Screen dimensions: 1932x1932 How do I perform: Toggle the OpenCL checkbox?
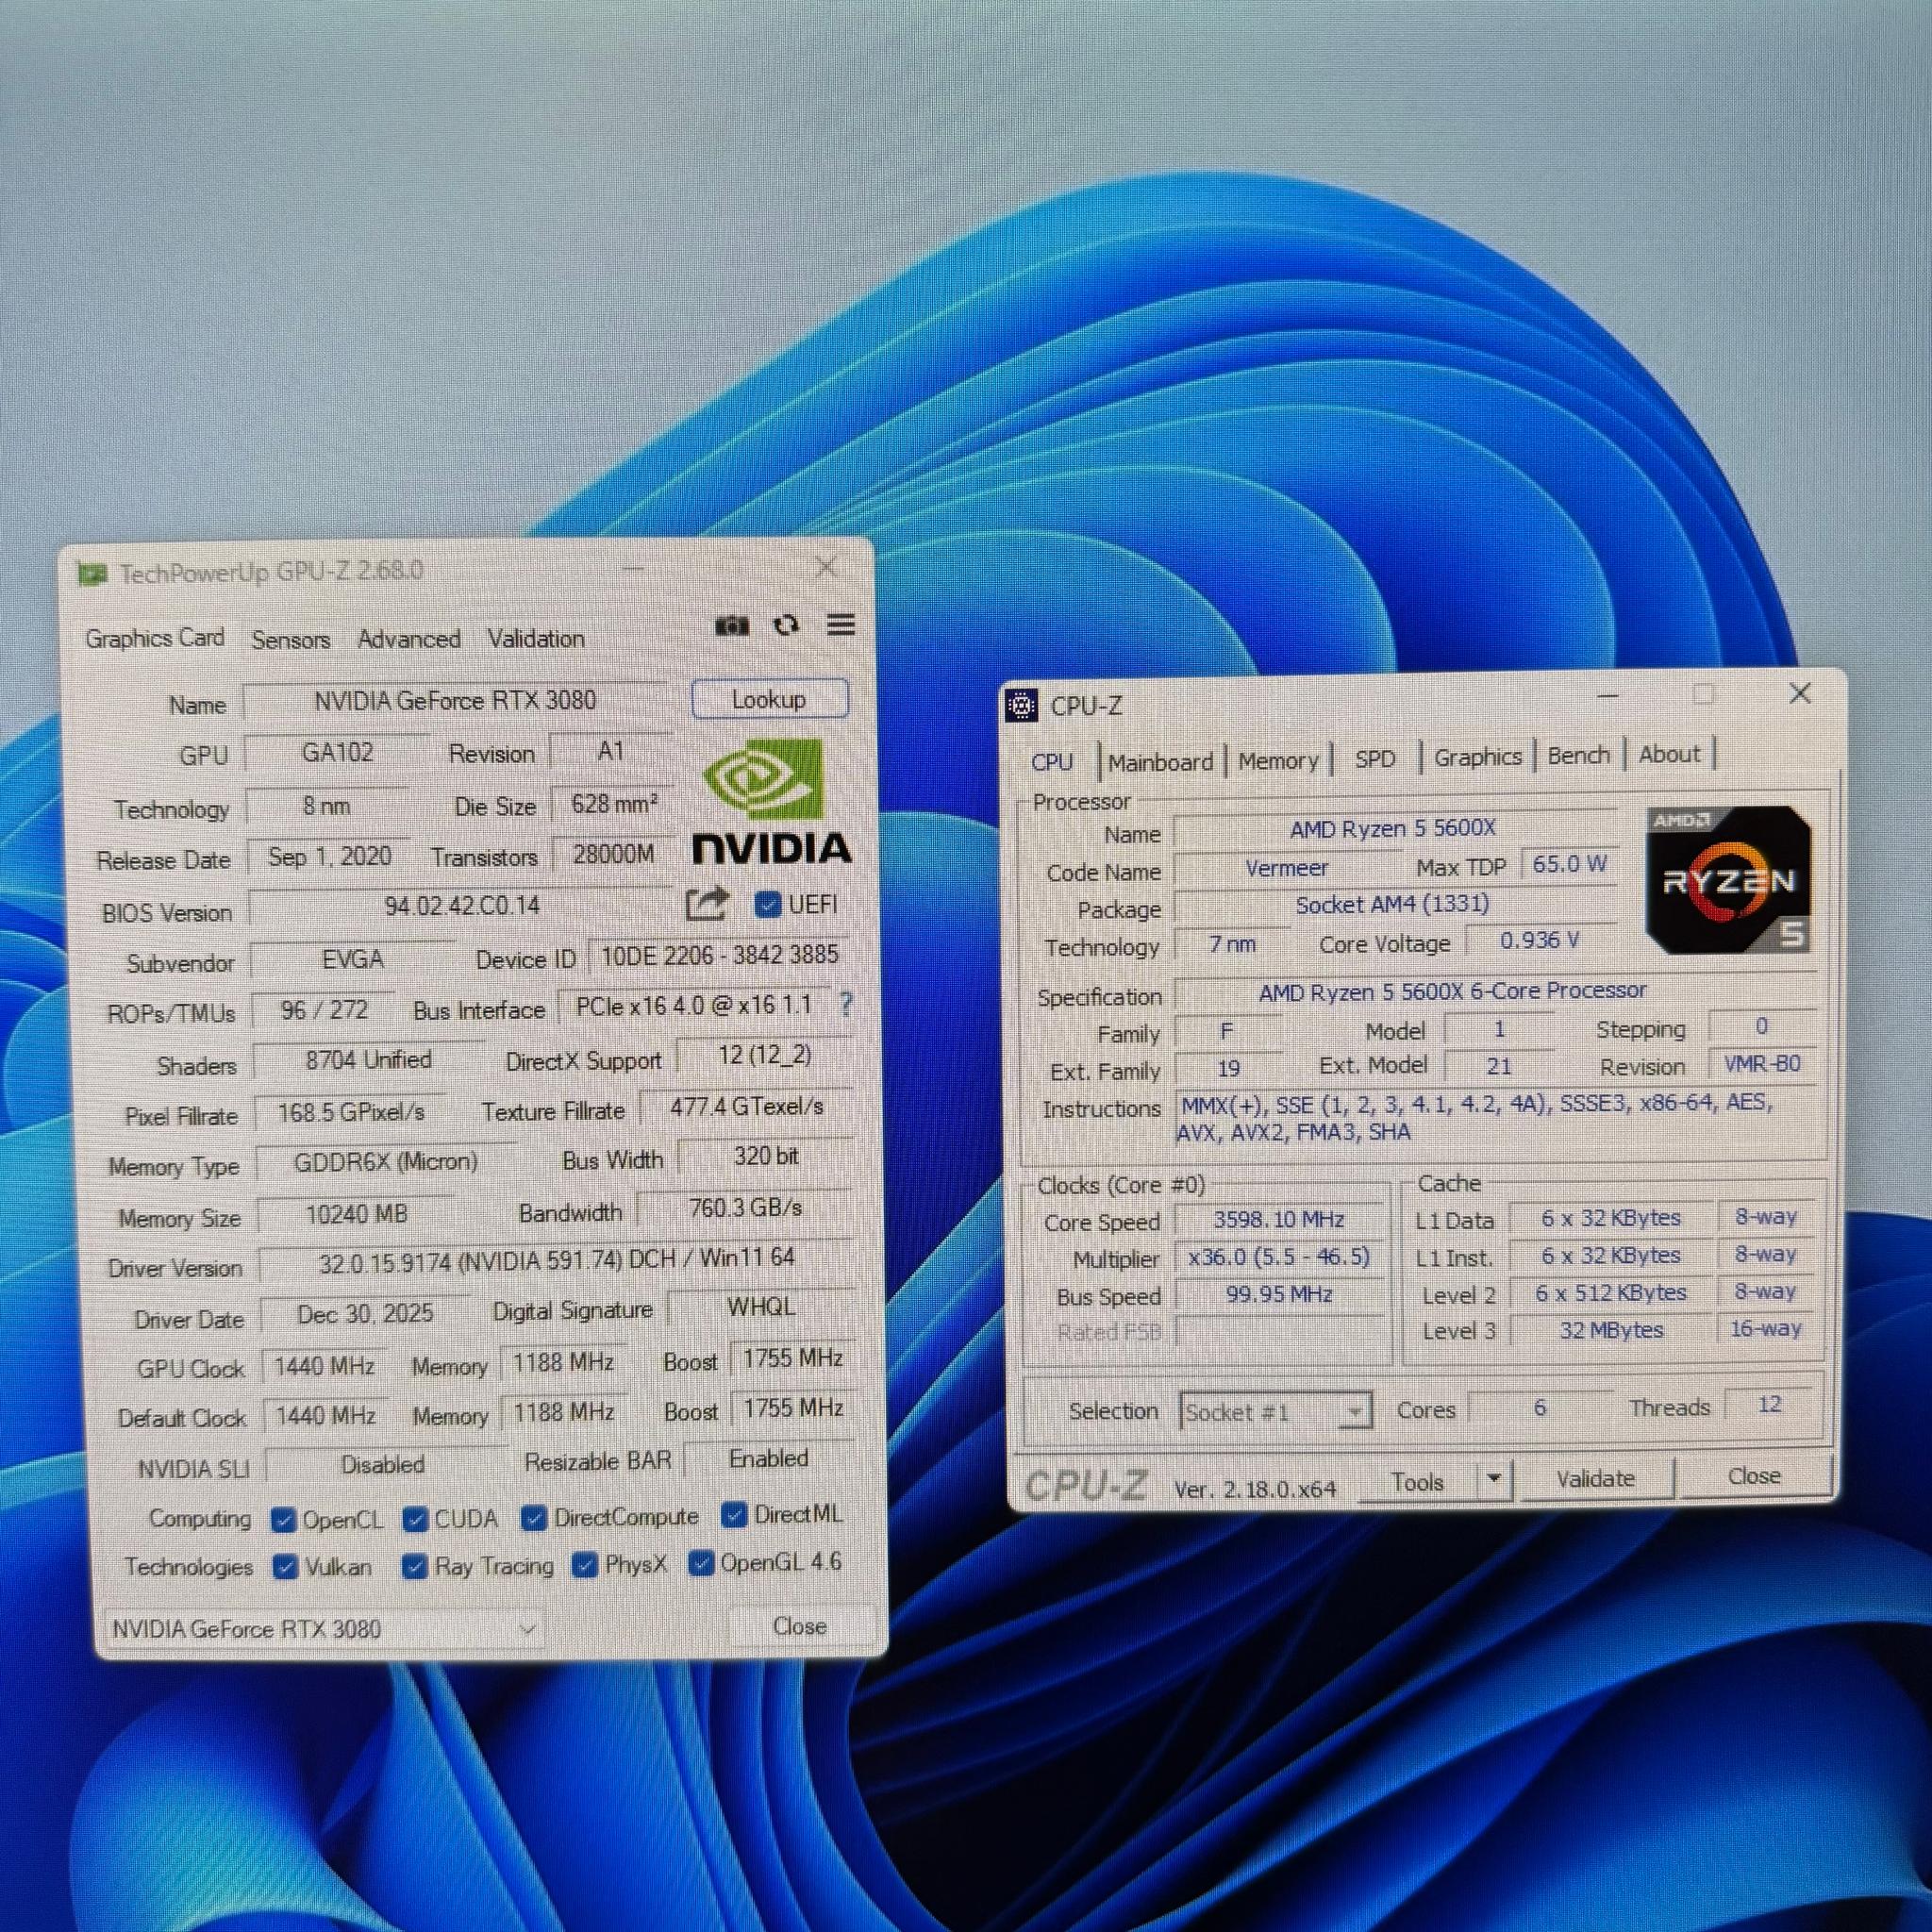click(x=283, y=1520)
